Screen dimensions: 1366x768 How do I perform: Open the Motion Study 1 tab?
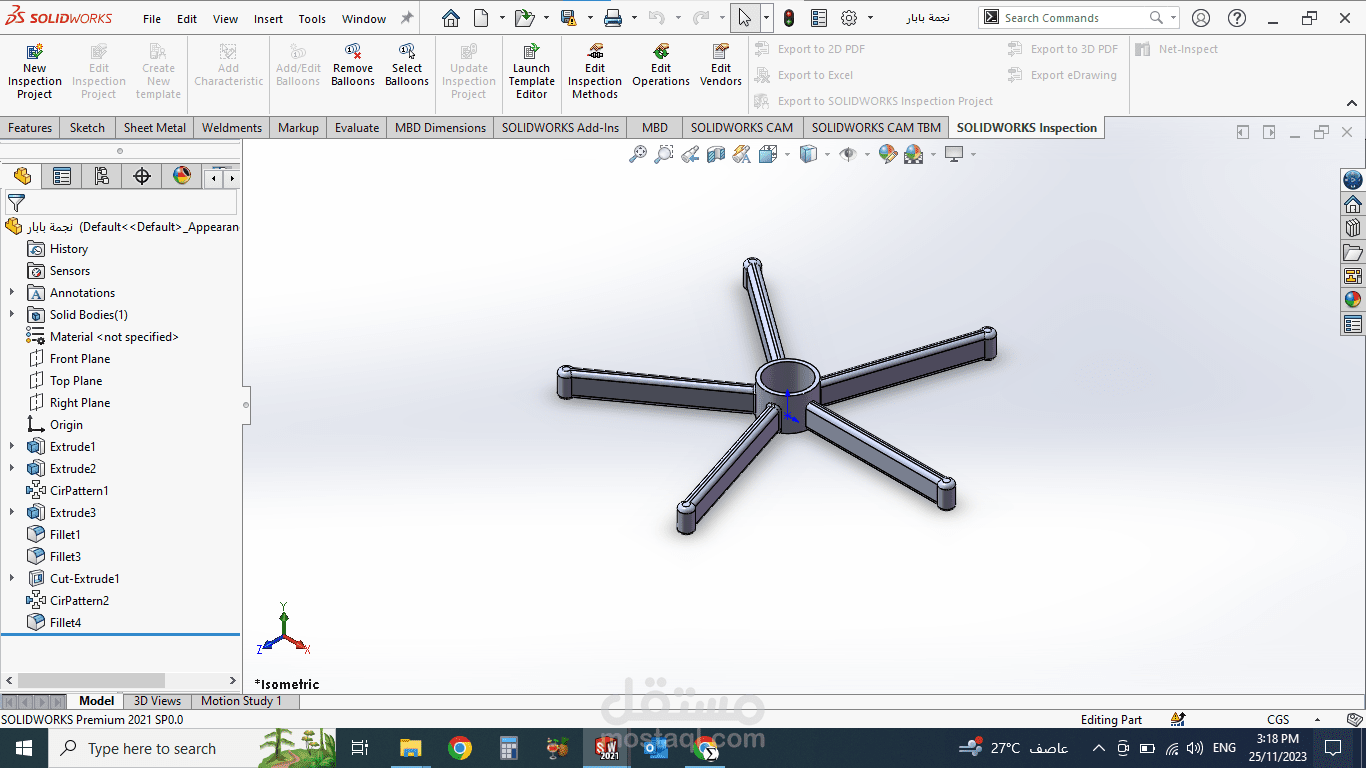click(241, 701)
